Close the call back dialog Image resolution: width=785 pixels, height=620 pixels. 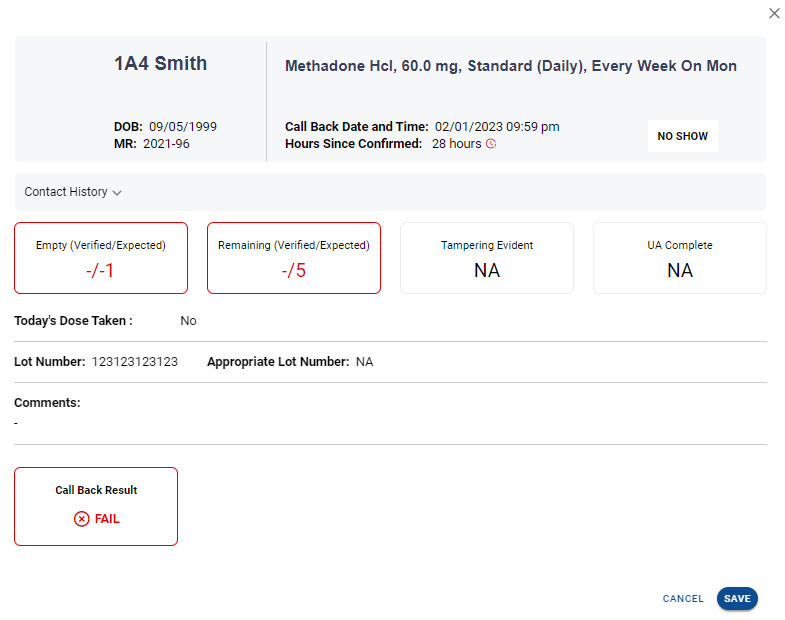point(774,13)
